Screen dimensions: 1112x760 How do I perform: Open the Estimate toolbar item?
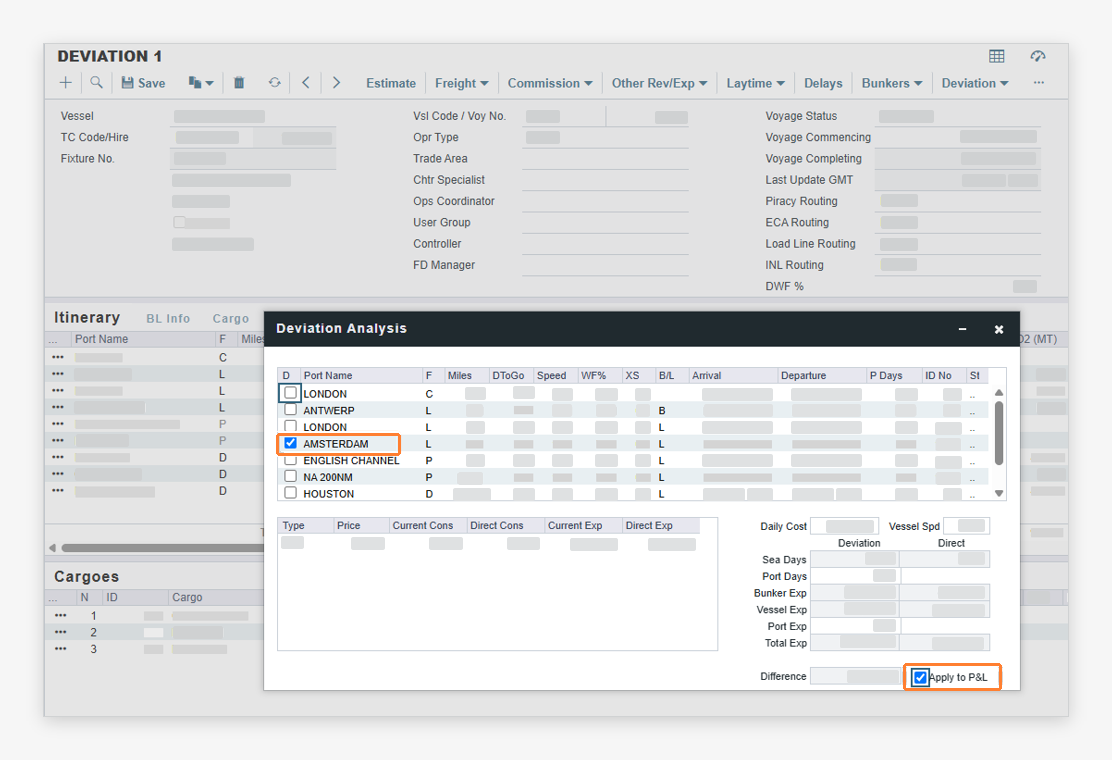coord(391,83)
